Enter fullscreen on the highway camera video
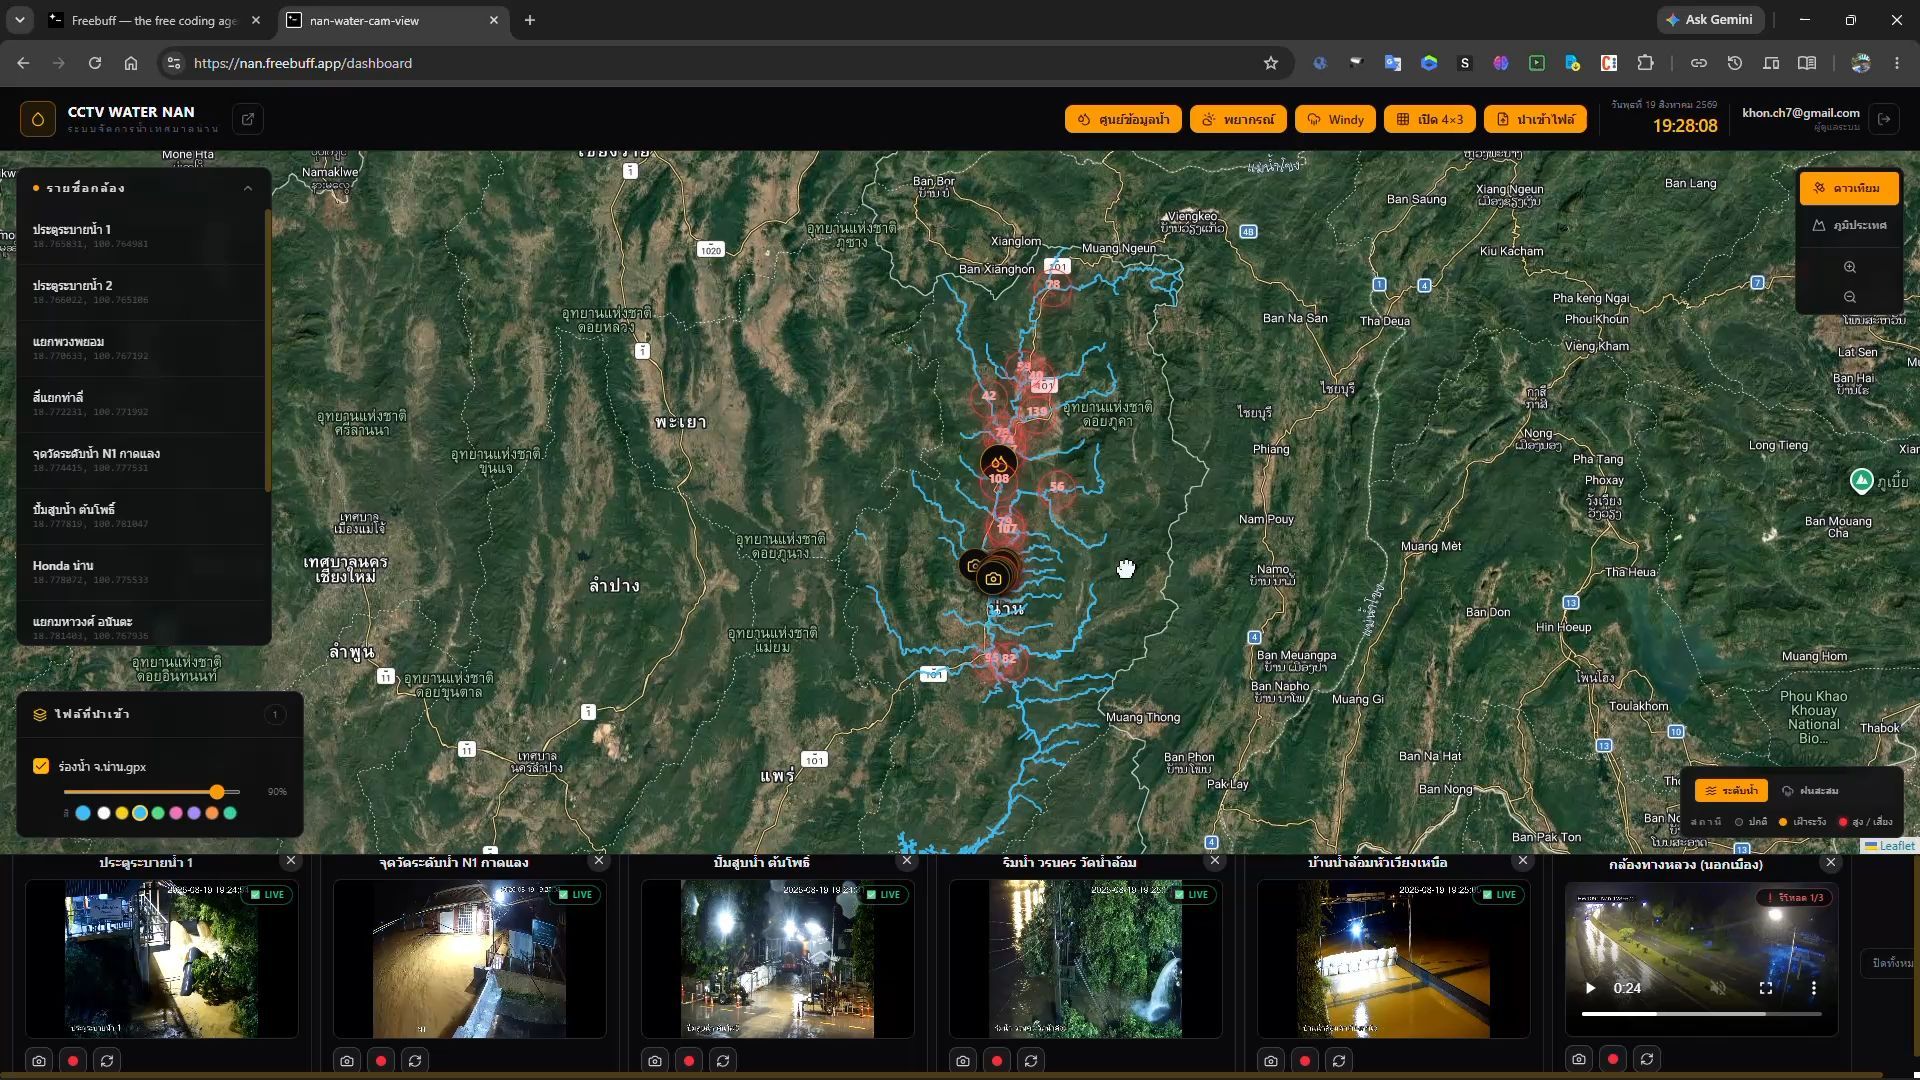1920x1080 pixels. [x=1766, y=988]
